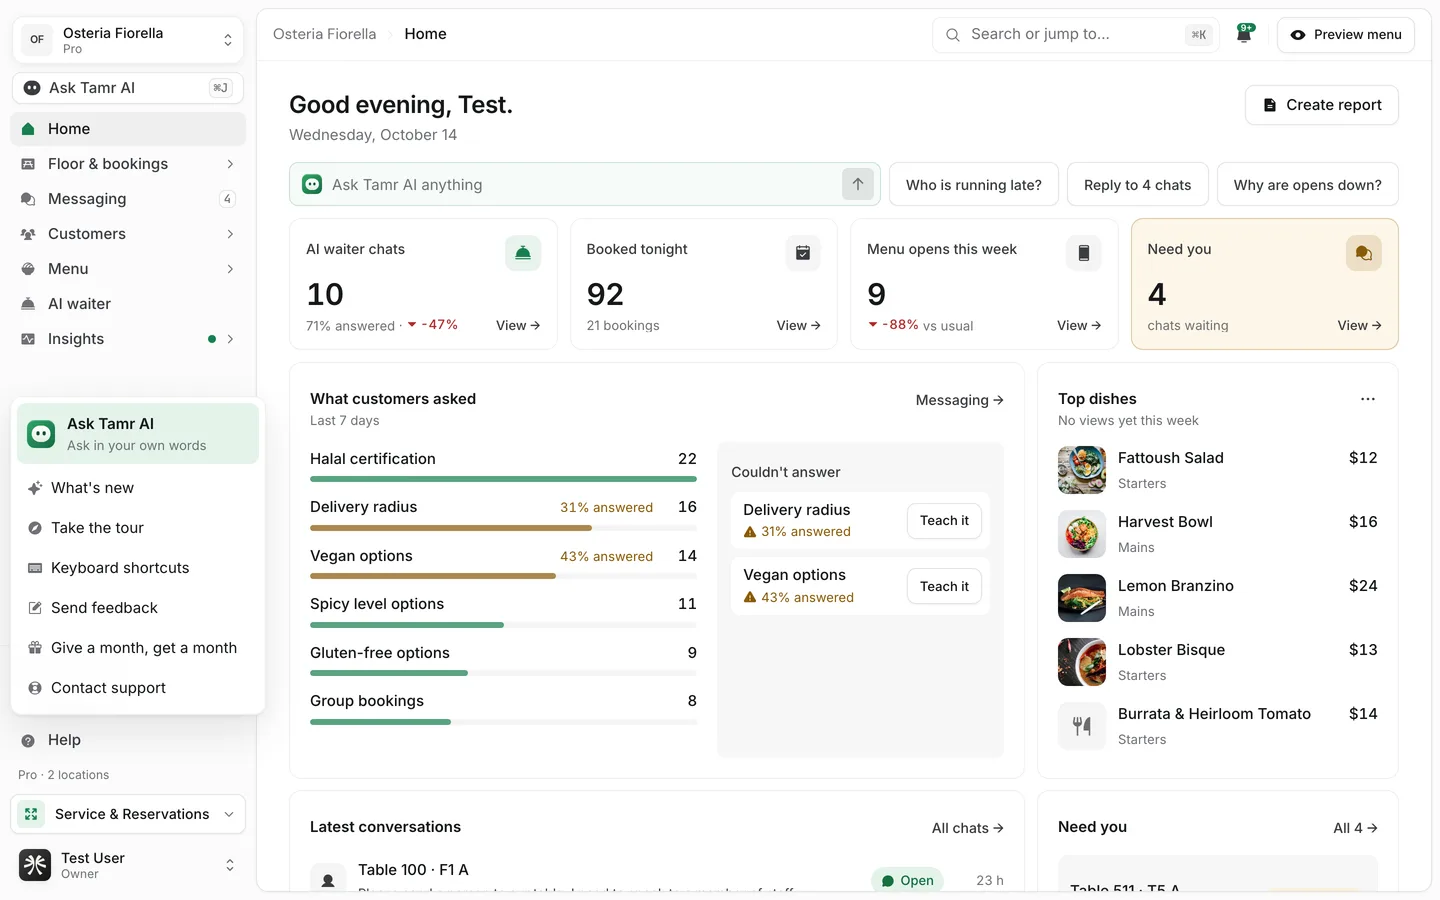Click the Home icon in the sidebar

point(28,129)
